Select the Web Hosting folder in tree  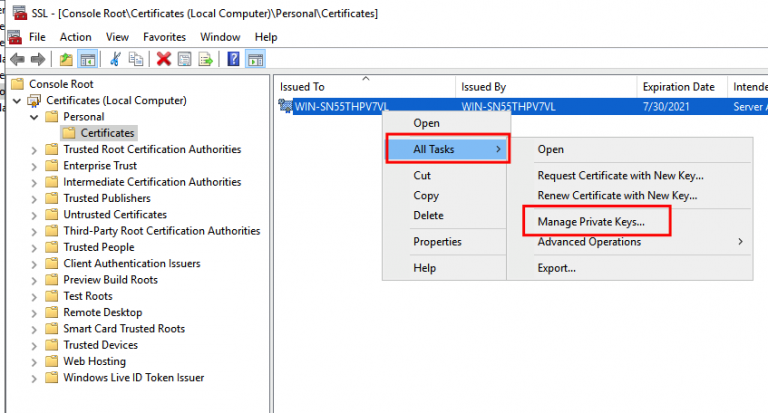(x=95, y=362)
